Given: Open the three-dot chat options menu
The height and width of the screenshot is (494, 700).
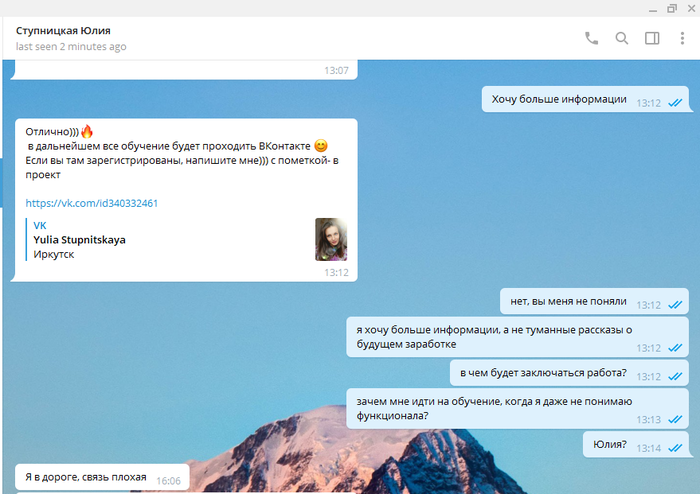Looking at the screenshot, I should [682, 39].
